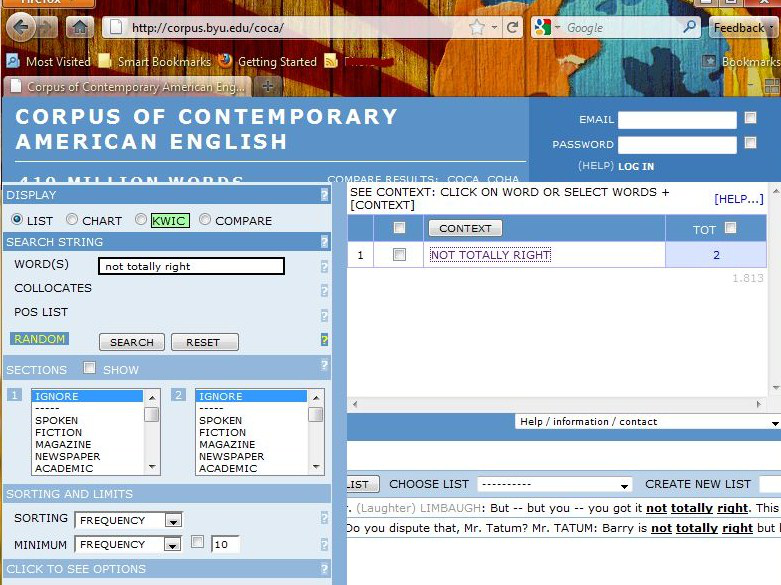
Task: Open help question mark beside SEARCH STRING
Action: 324,242
